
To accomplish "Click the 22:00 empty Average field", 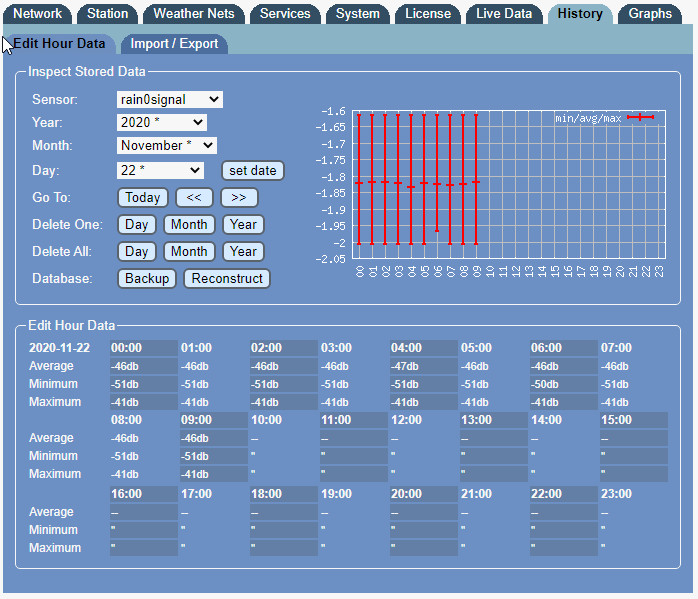I will [x=564, y=512].
